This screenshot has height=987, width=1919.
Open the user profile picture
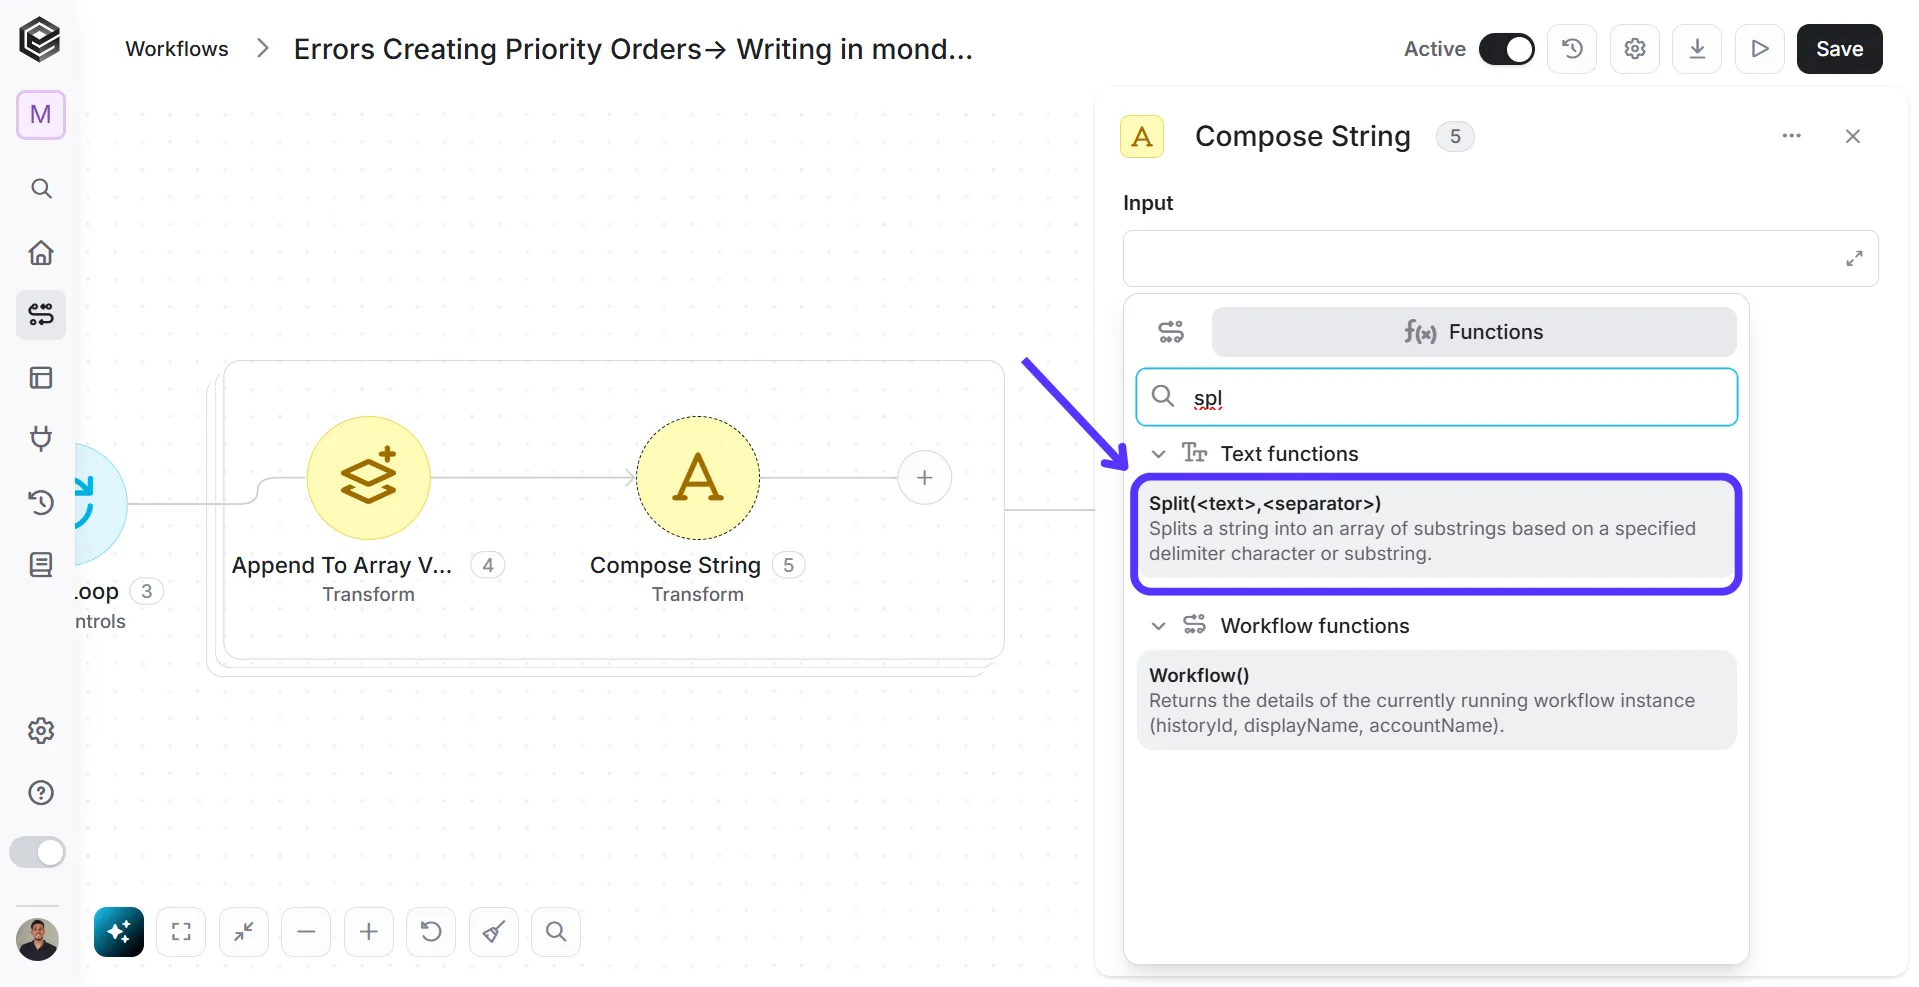38,939
